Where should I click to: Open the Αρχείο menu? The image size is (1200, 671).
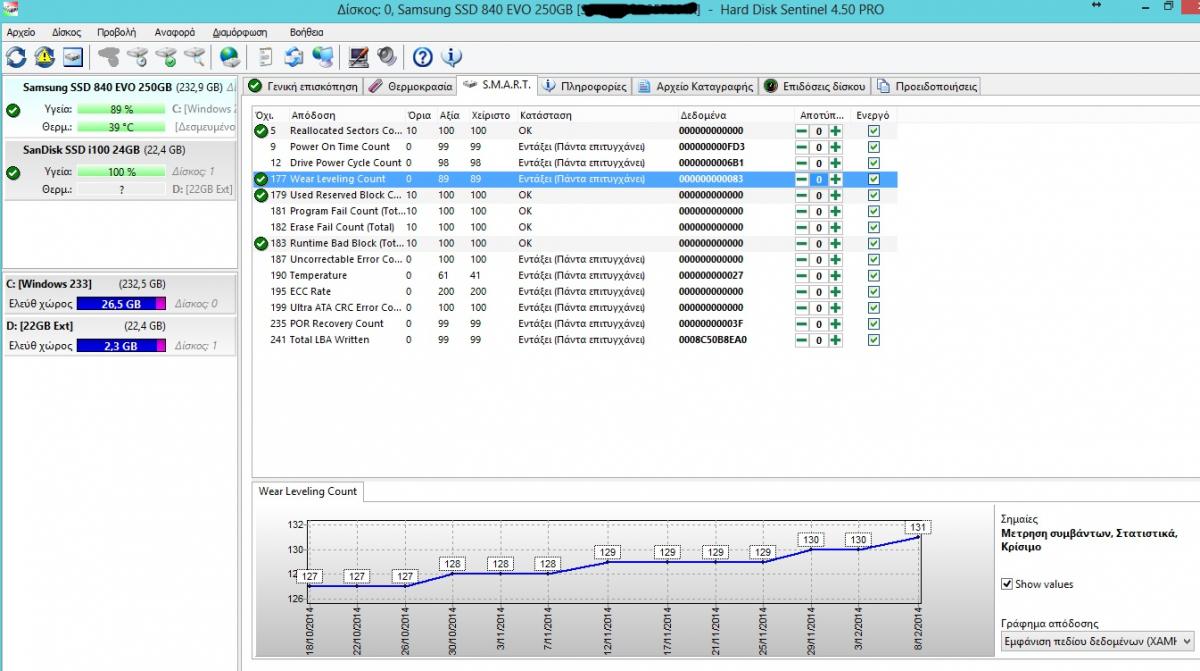coord(20,32)
